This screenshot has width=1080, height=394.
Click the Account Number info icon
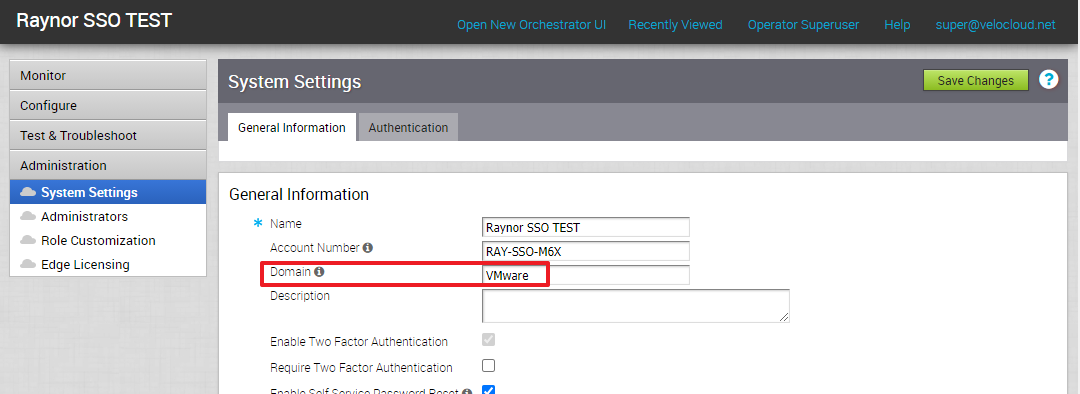tap(368, 248)
